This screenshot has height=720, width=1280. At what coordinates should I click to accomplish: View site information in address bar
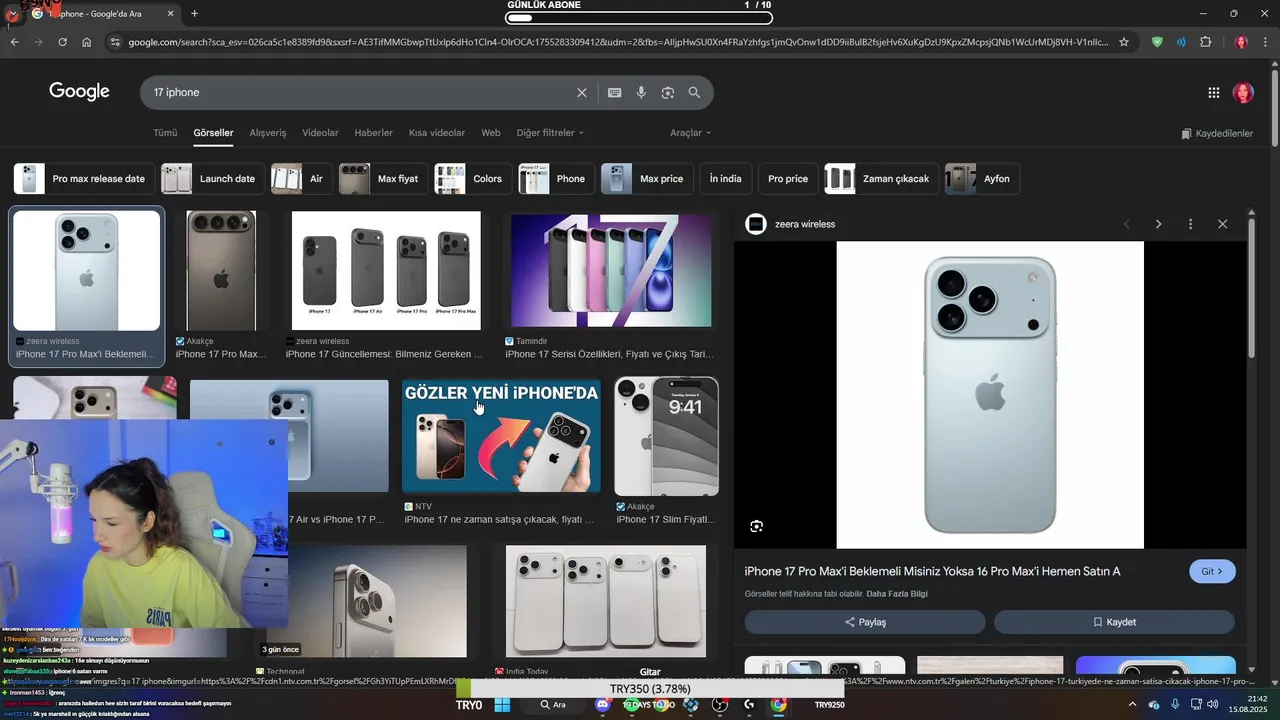114,42
